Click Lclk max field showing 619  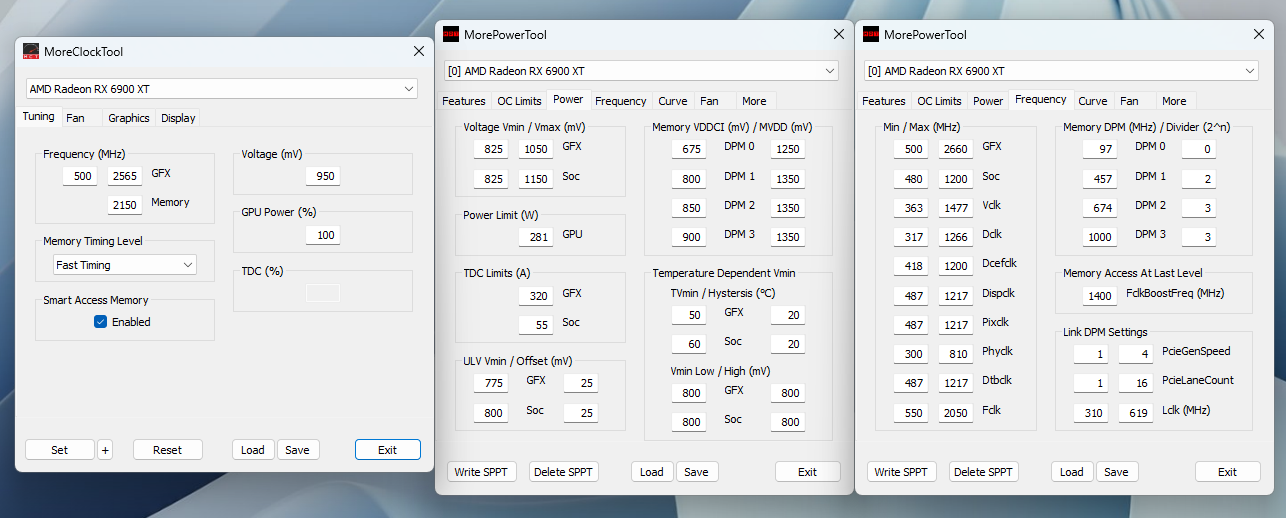tap(1136, 413)
